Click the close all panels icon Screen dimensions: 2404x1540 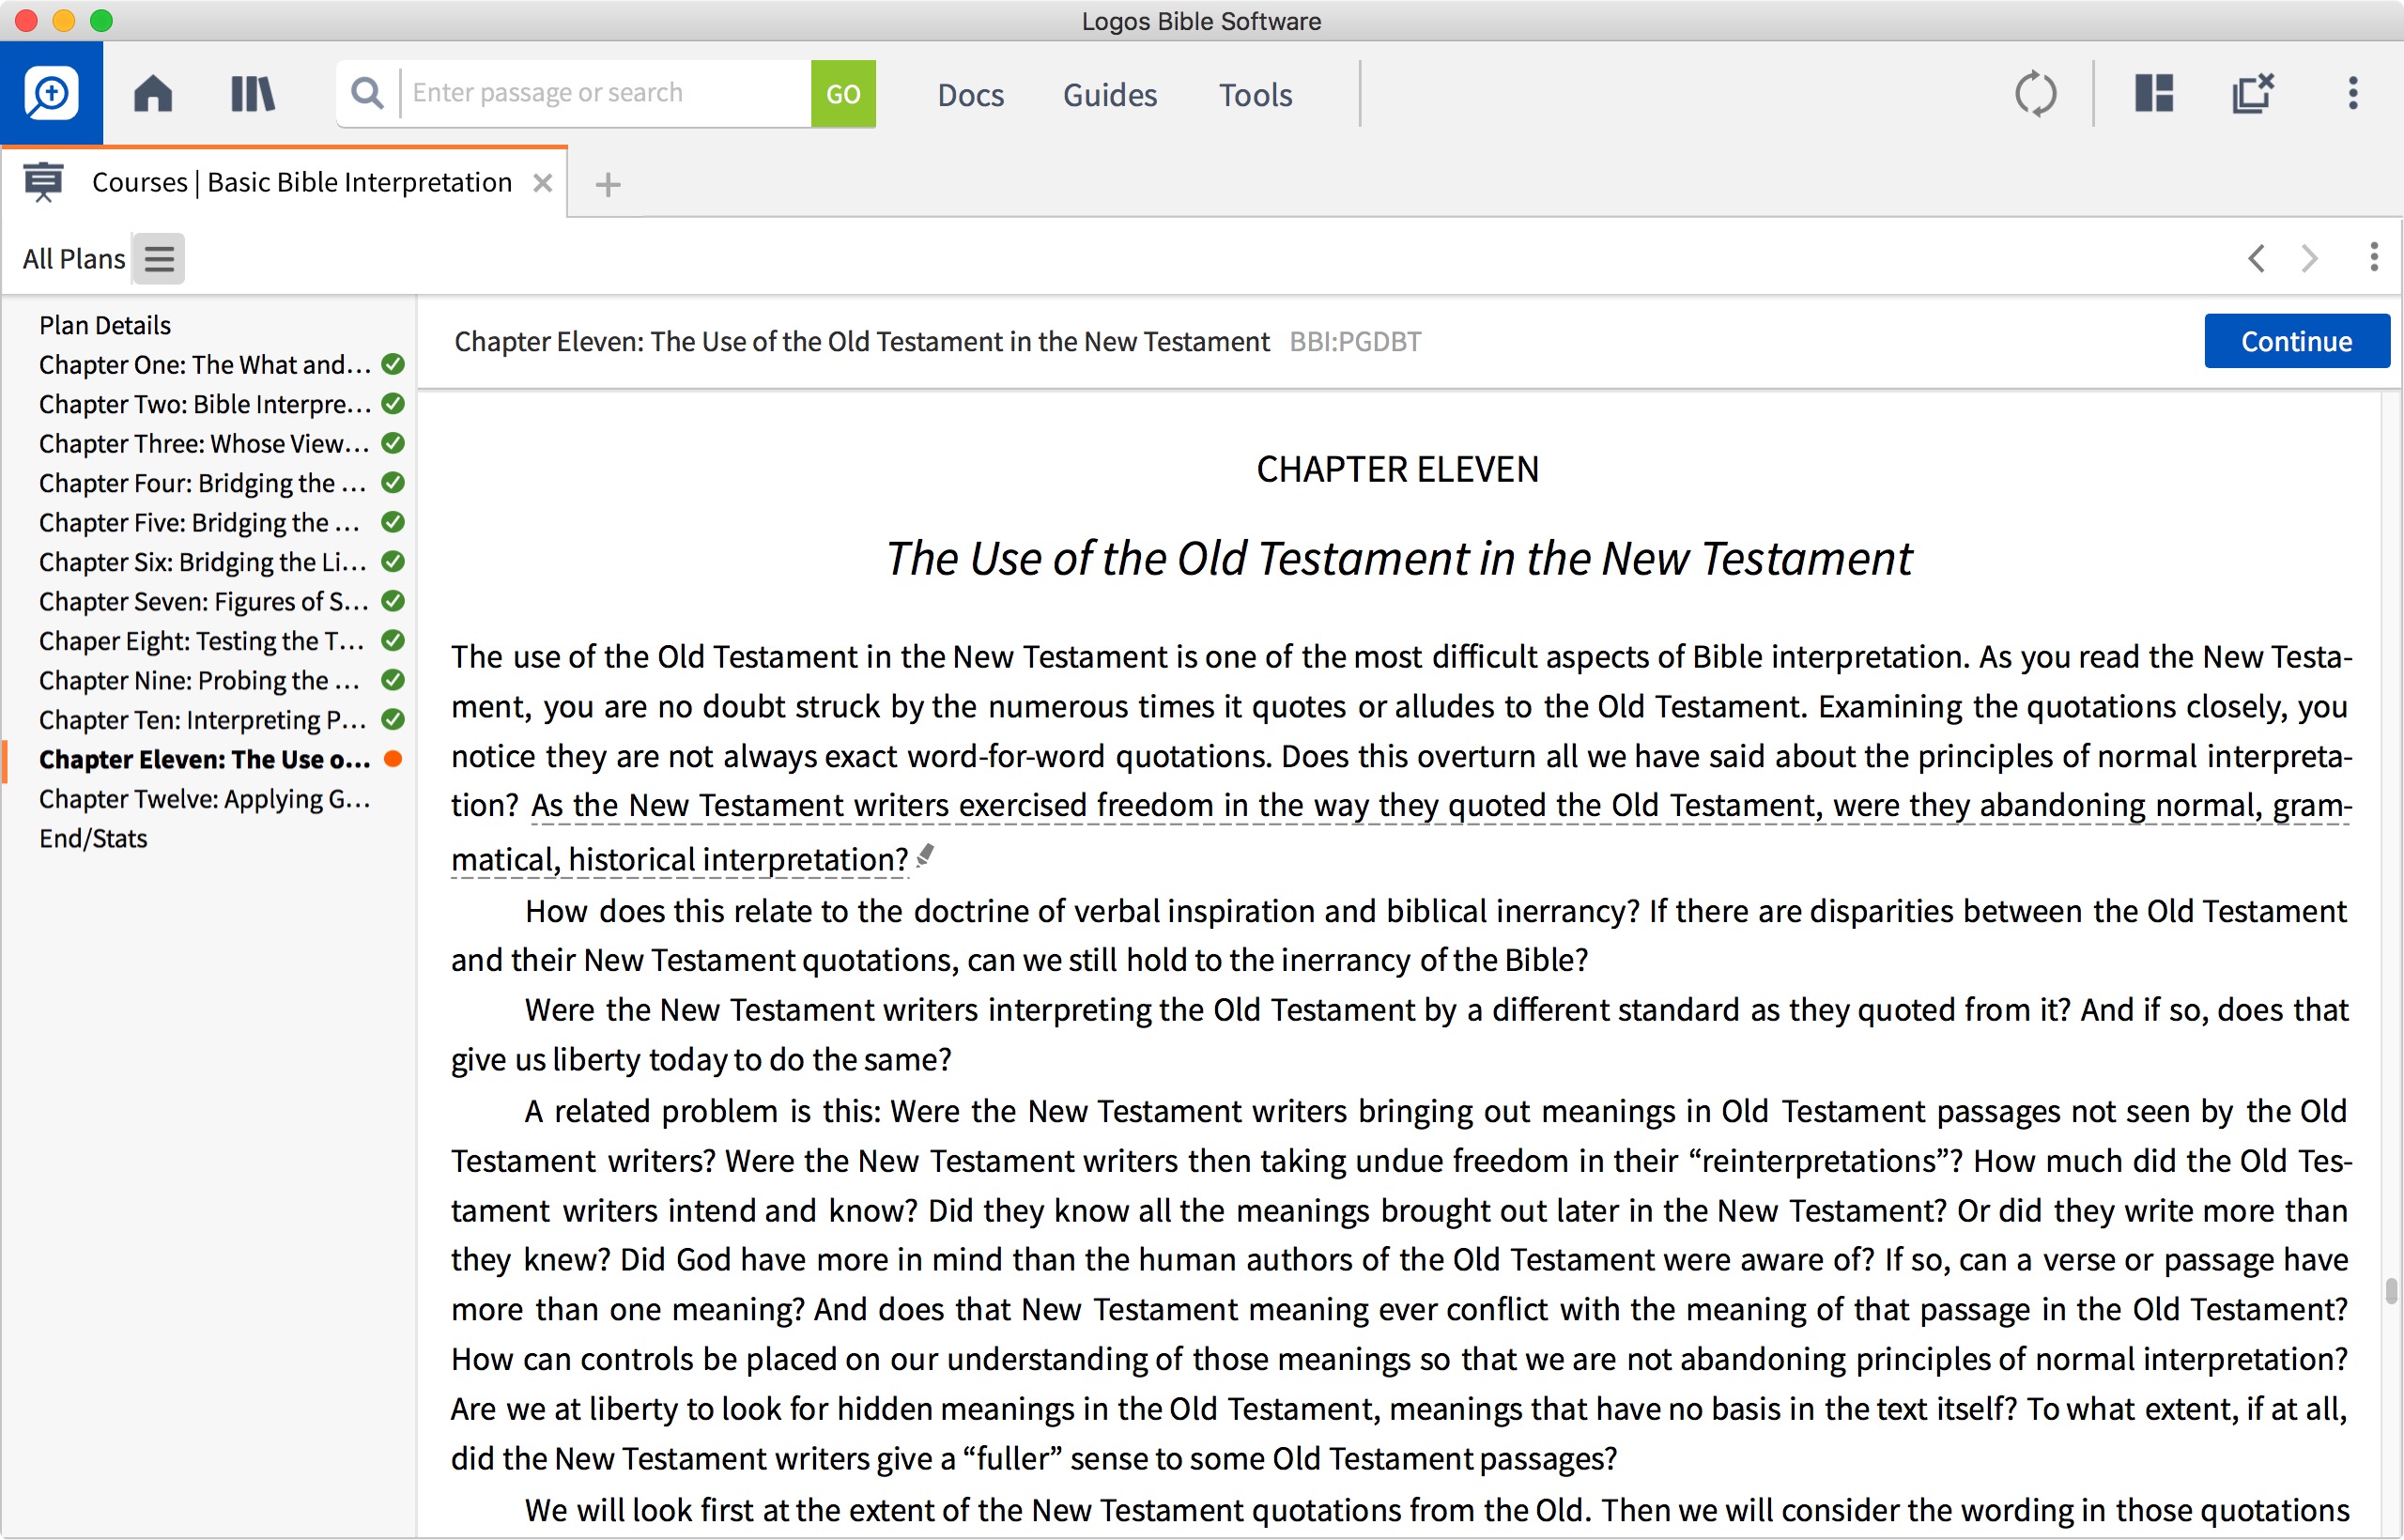pos(2253,93)
